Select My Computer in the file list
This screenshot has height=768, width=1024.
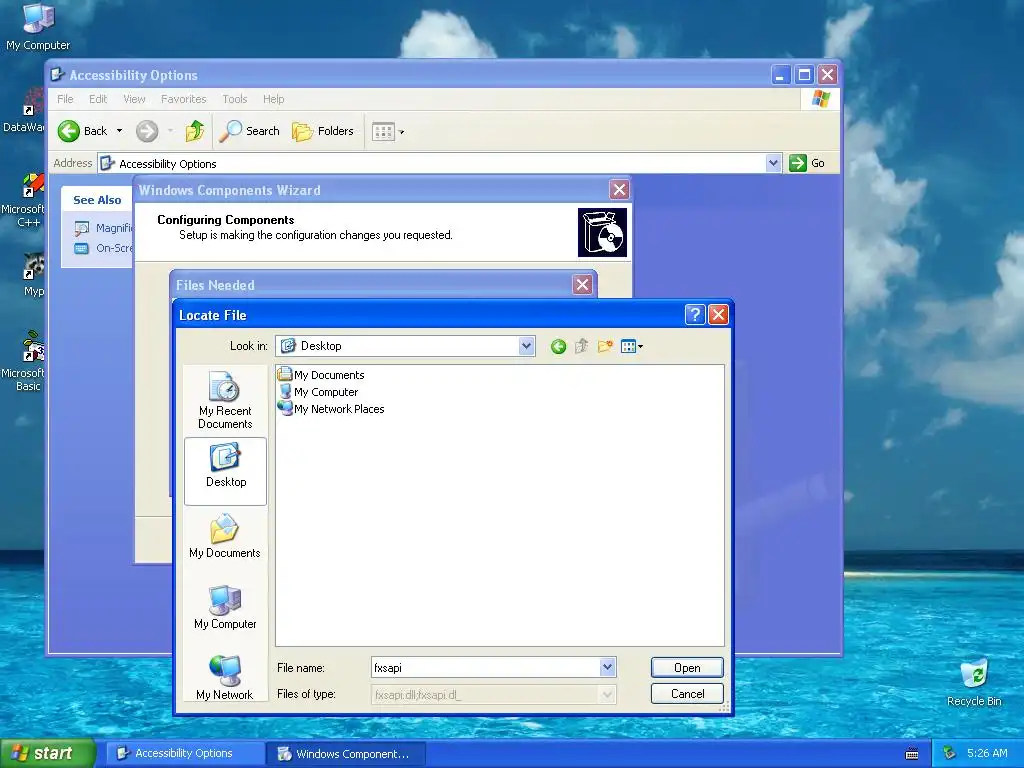(318, 392)
